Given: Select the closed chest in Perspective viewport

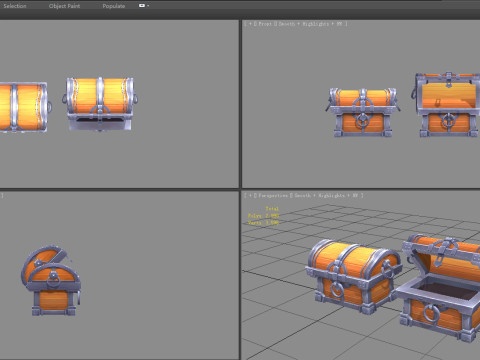Looking at the screenshot, I should pos(353,276).
